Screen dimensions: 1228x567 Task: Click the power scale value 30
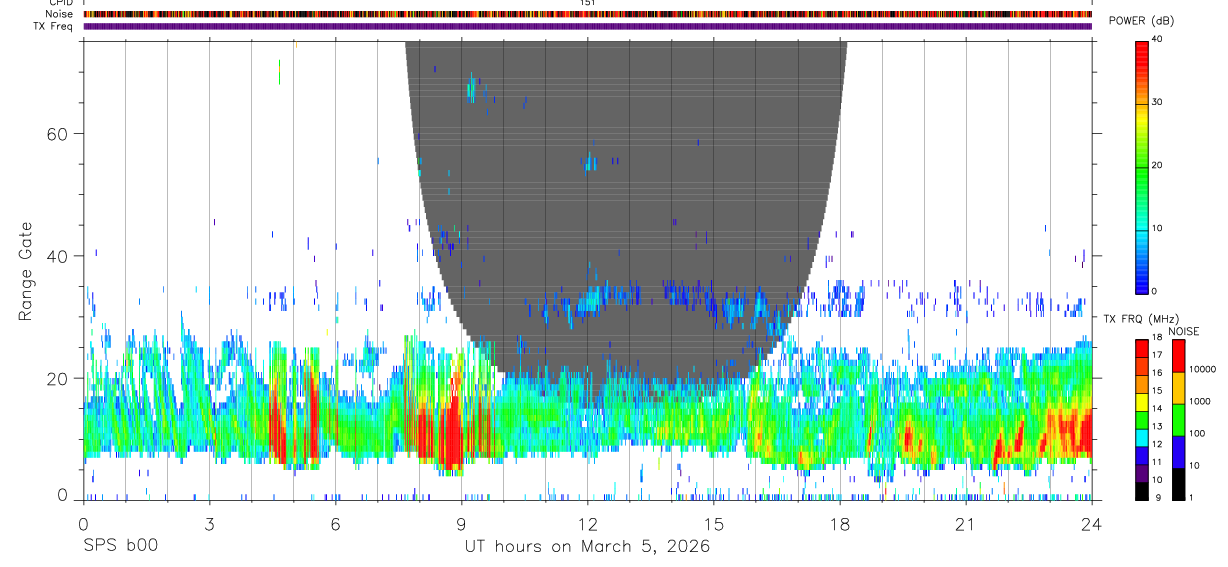(x=1156, y=102)
